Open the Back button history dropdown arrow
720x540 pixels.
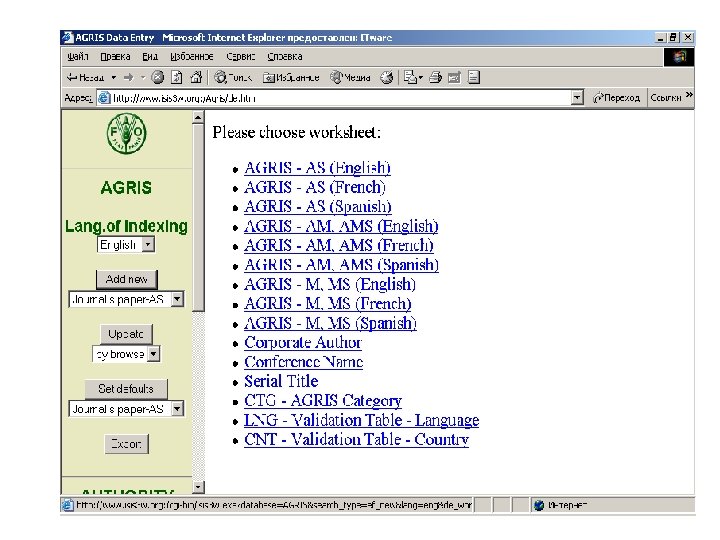click(x=113, y=78)
